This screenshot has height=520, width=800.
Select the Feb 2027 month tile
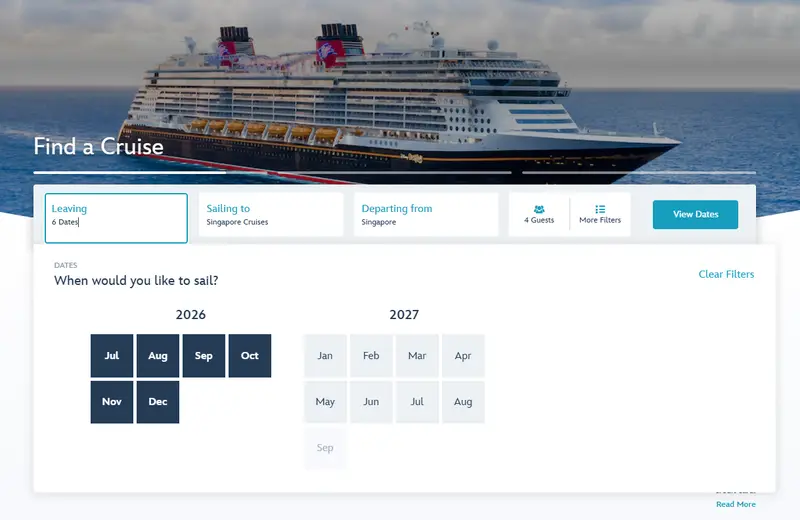pos(371,356)
